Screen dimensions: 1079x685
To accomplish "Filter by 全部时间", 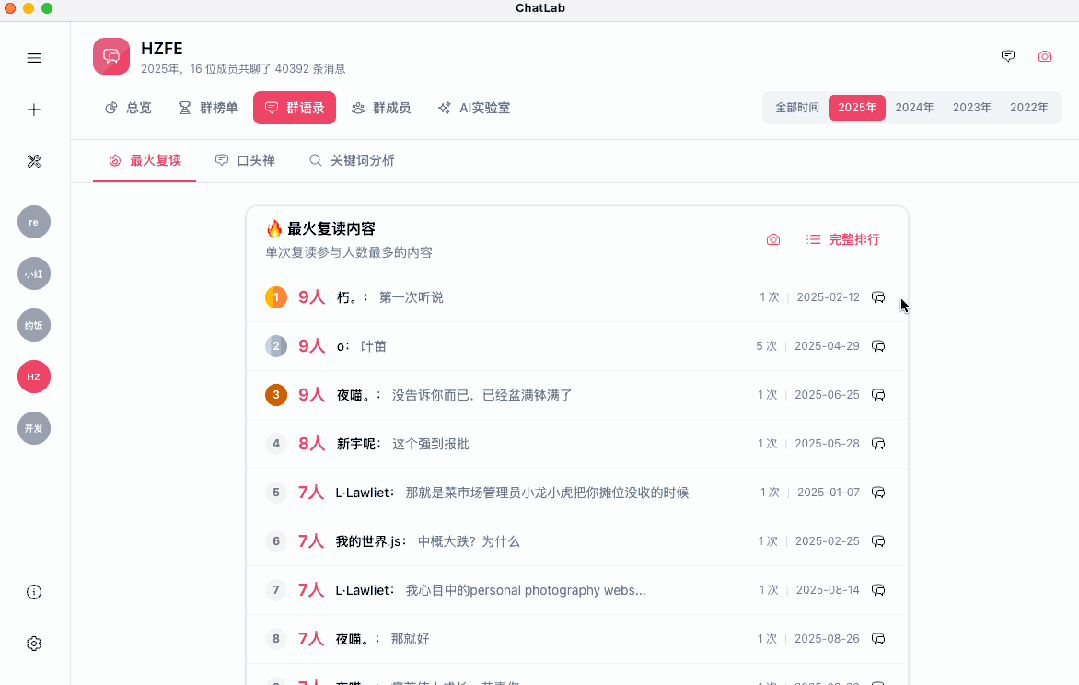I will click(x=797, y=107).
